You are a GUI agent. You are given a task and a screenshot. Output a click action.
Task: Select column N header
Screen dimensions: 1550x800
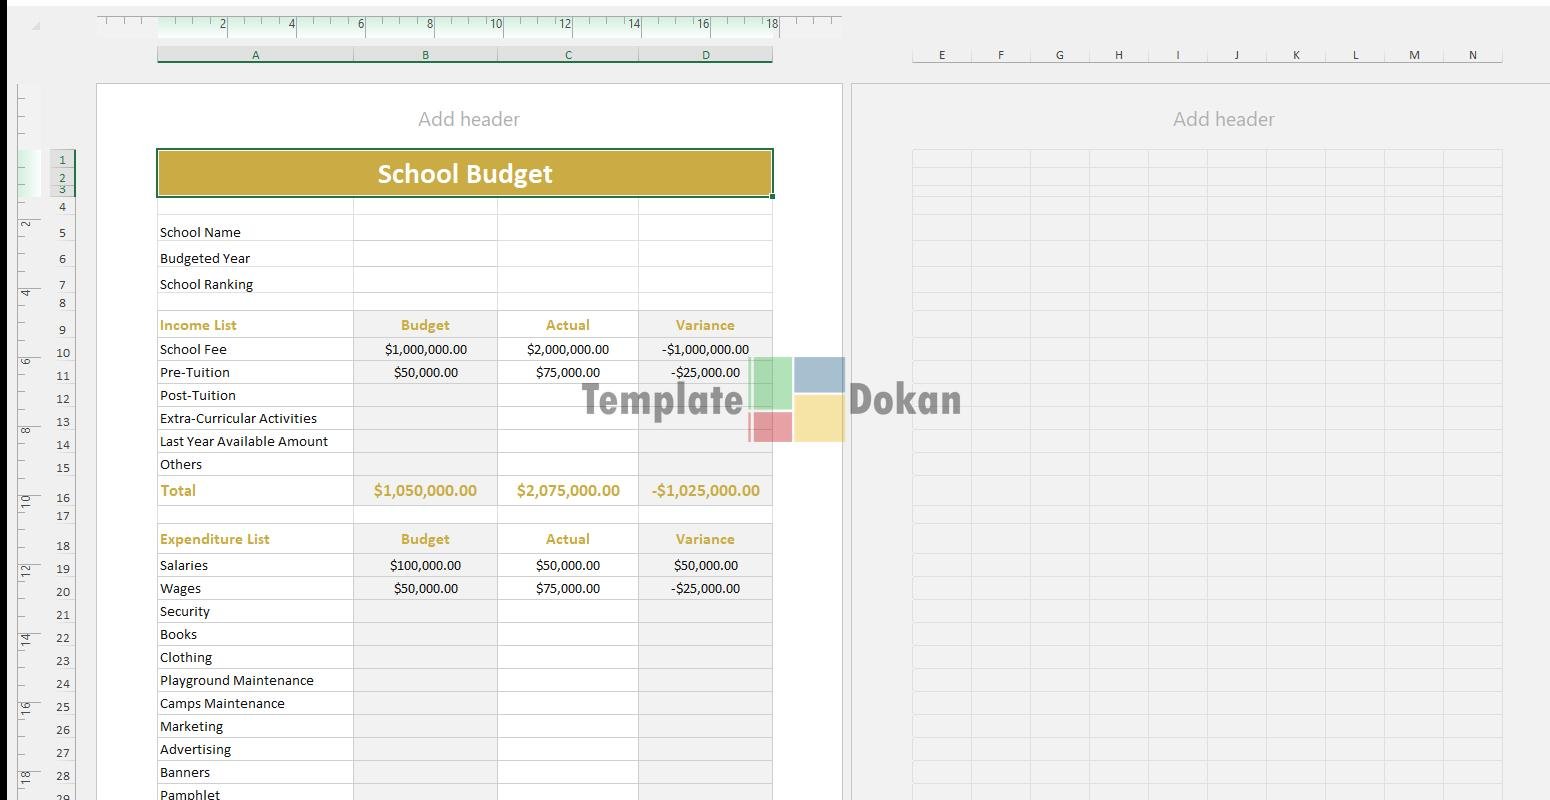(1472, 55)
